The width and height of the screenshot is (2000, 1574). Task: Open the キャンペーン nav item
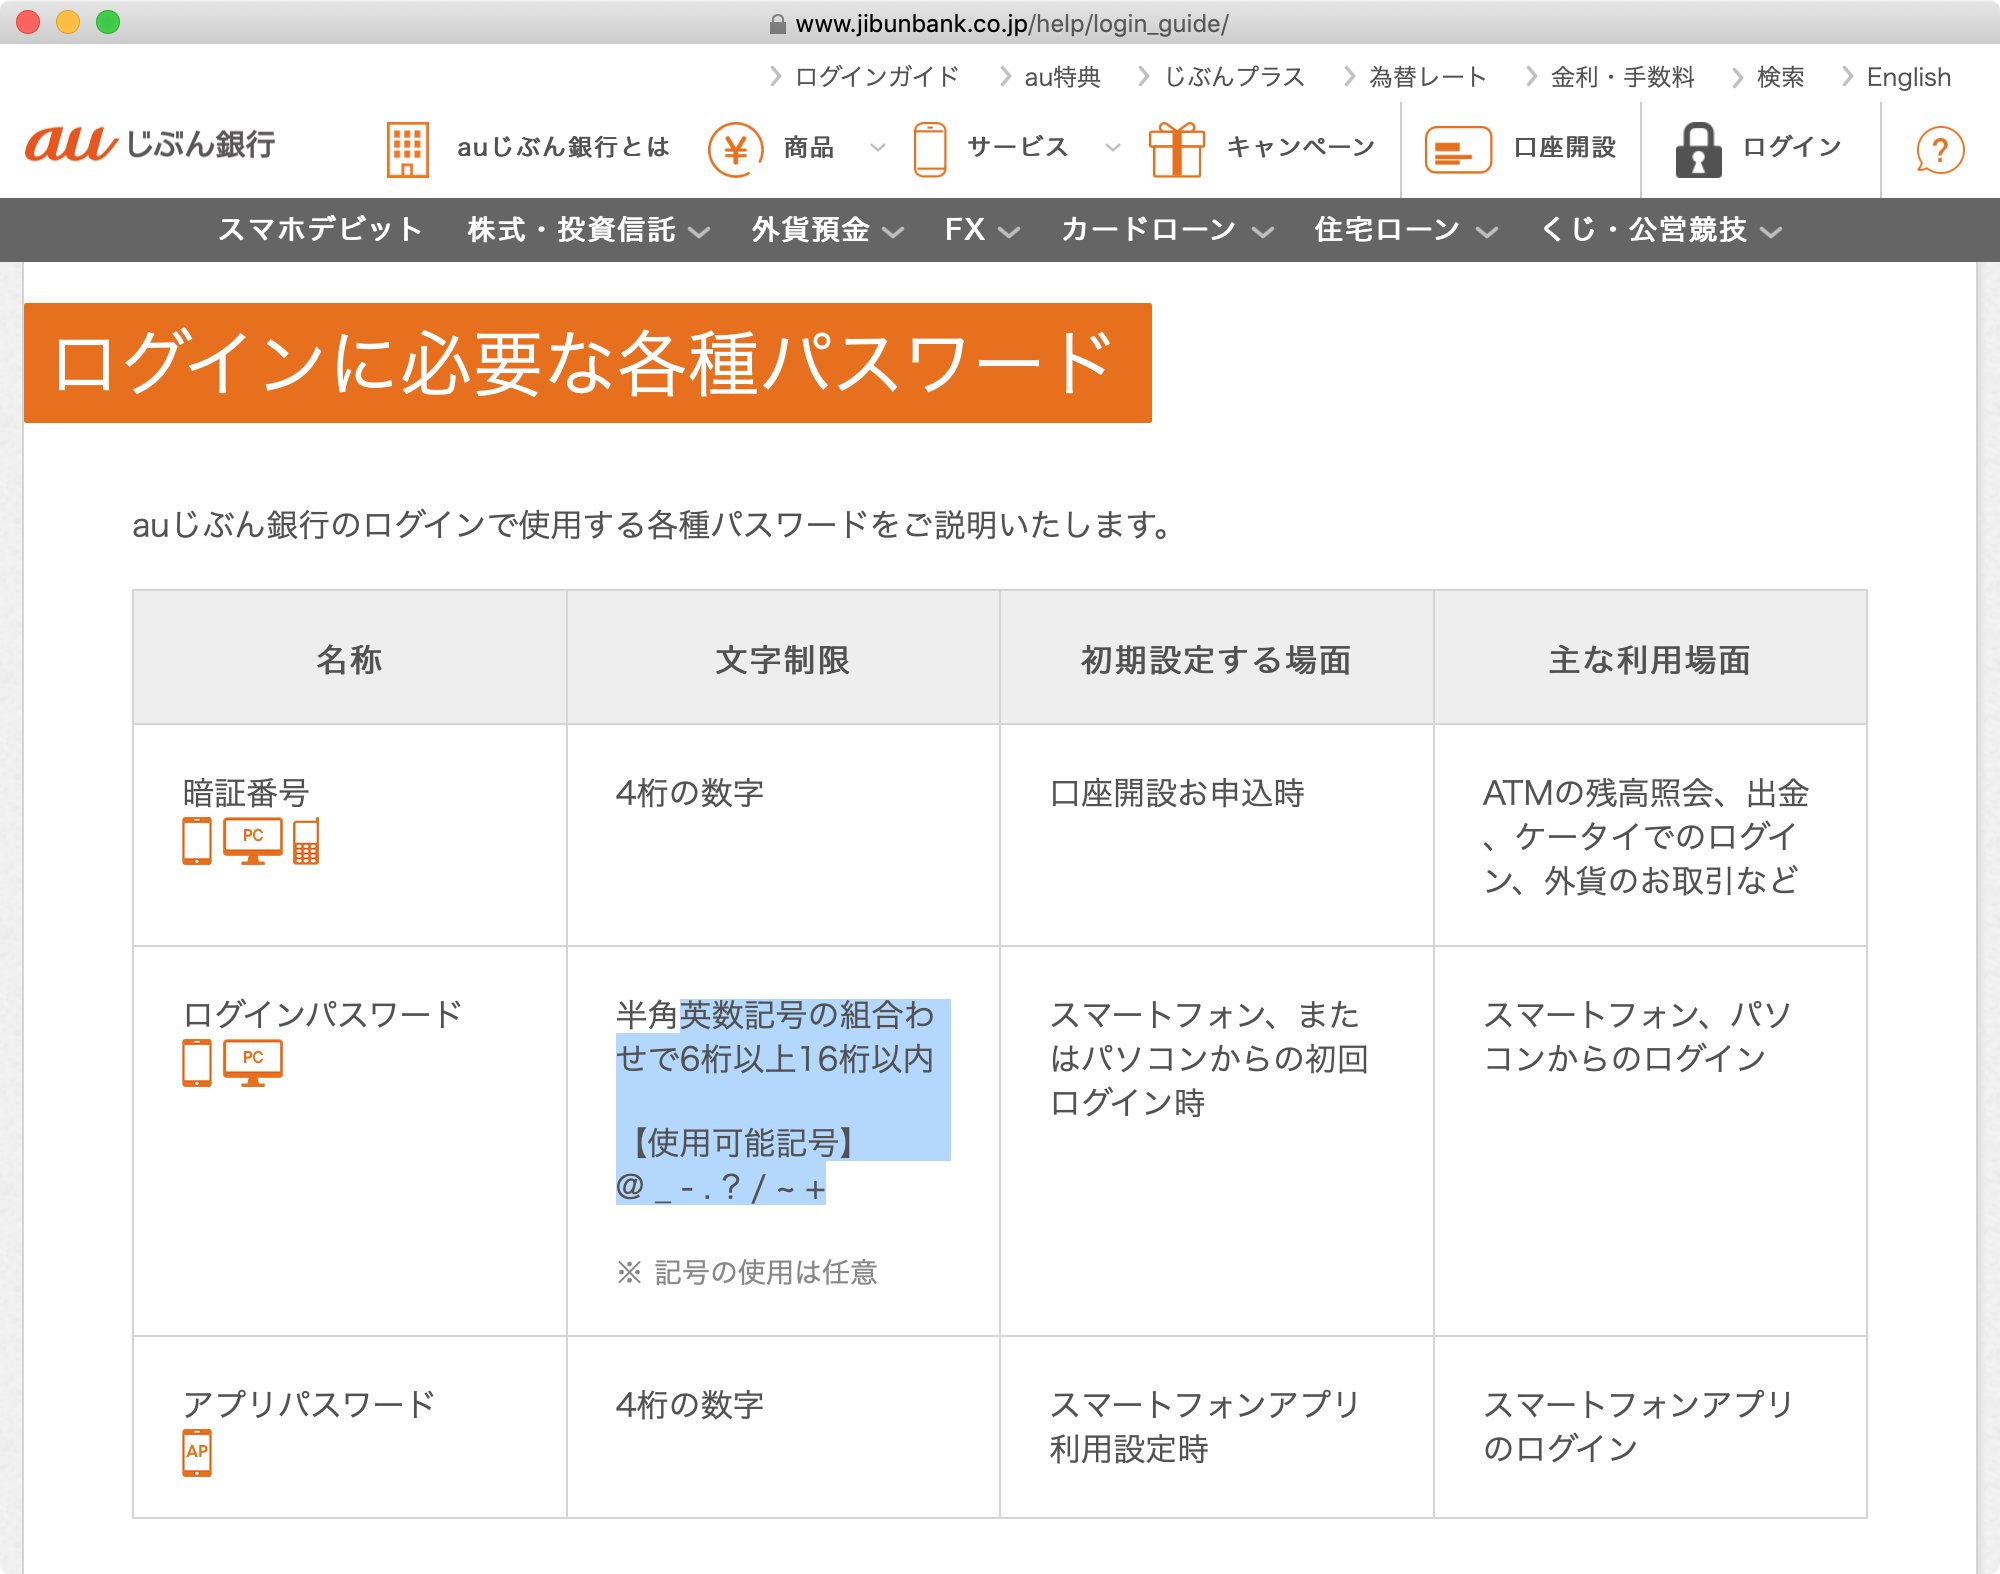1301,148
